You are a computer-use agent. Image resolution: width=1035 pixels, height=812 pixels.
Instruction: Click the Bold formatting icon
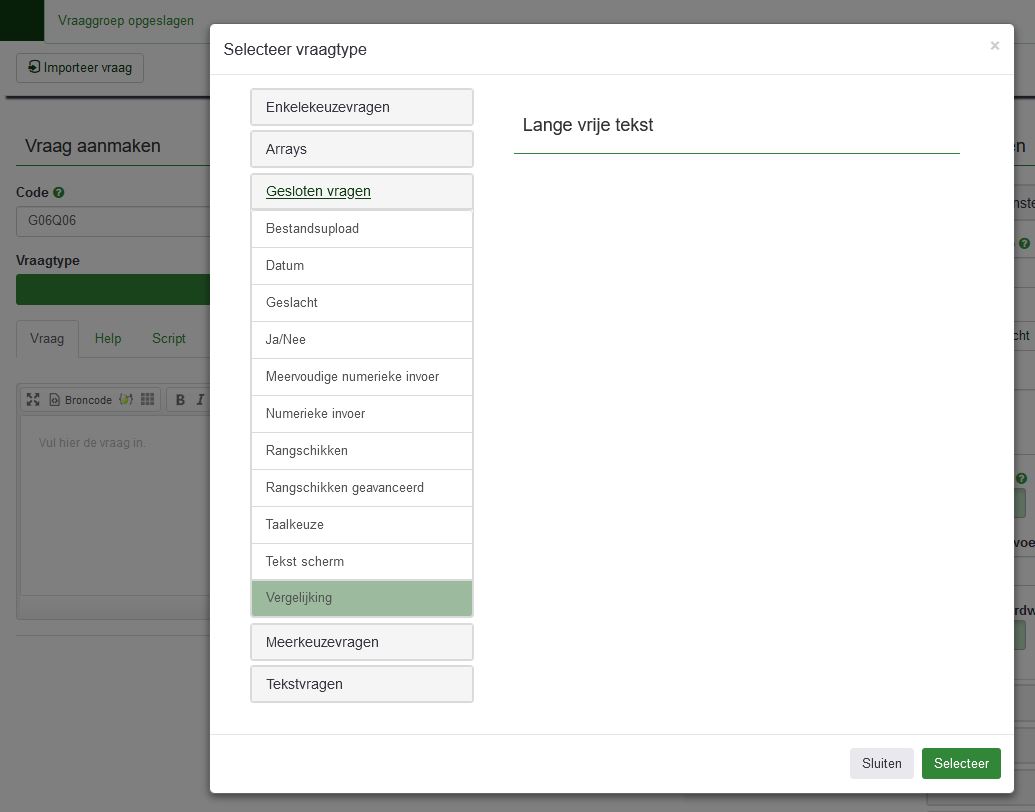pyautogui.click(x=180, y=400)
